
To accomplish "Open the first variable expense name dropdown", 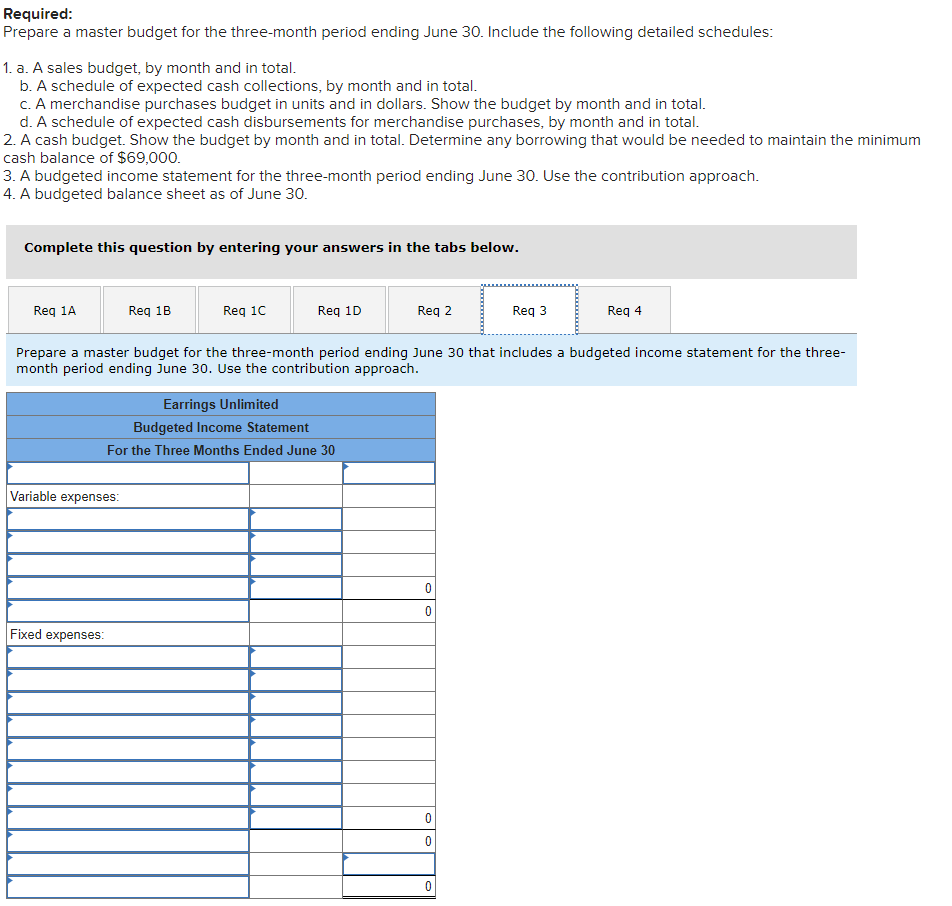I will coord(128,519).
